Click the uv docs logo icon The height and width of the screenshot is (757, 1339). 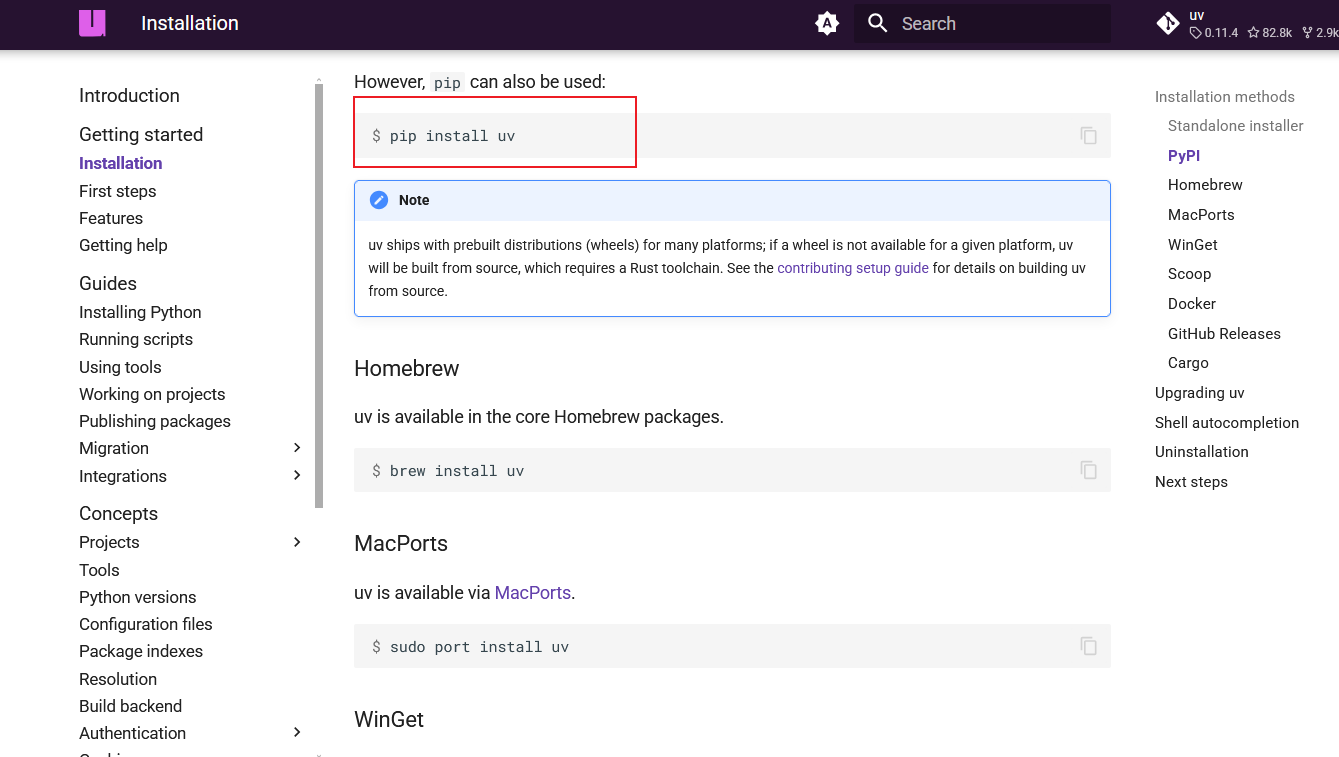pos(92,23)
